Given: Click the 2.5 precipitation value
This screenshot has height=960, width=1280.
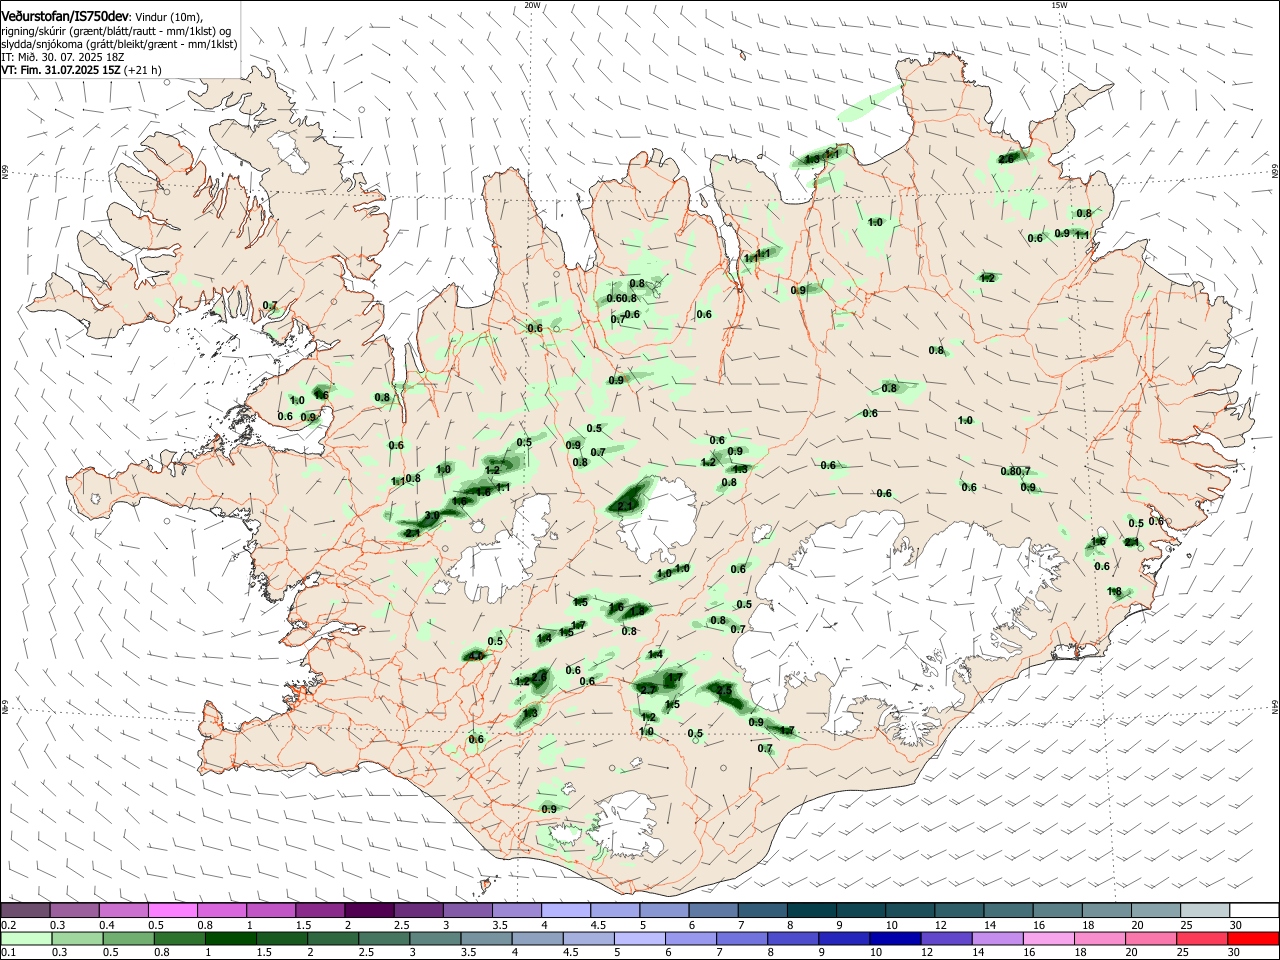Looking at the screenshot, I should coord(725,691).
